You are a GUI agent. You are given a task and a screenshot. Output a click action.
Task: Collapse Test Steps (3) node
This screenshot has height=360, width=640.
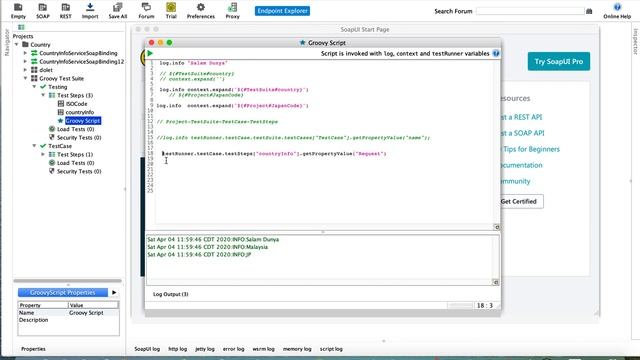pos(43,95)
